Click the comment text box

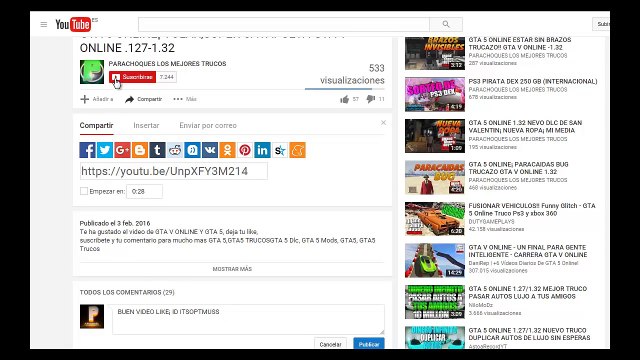248,319
